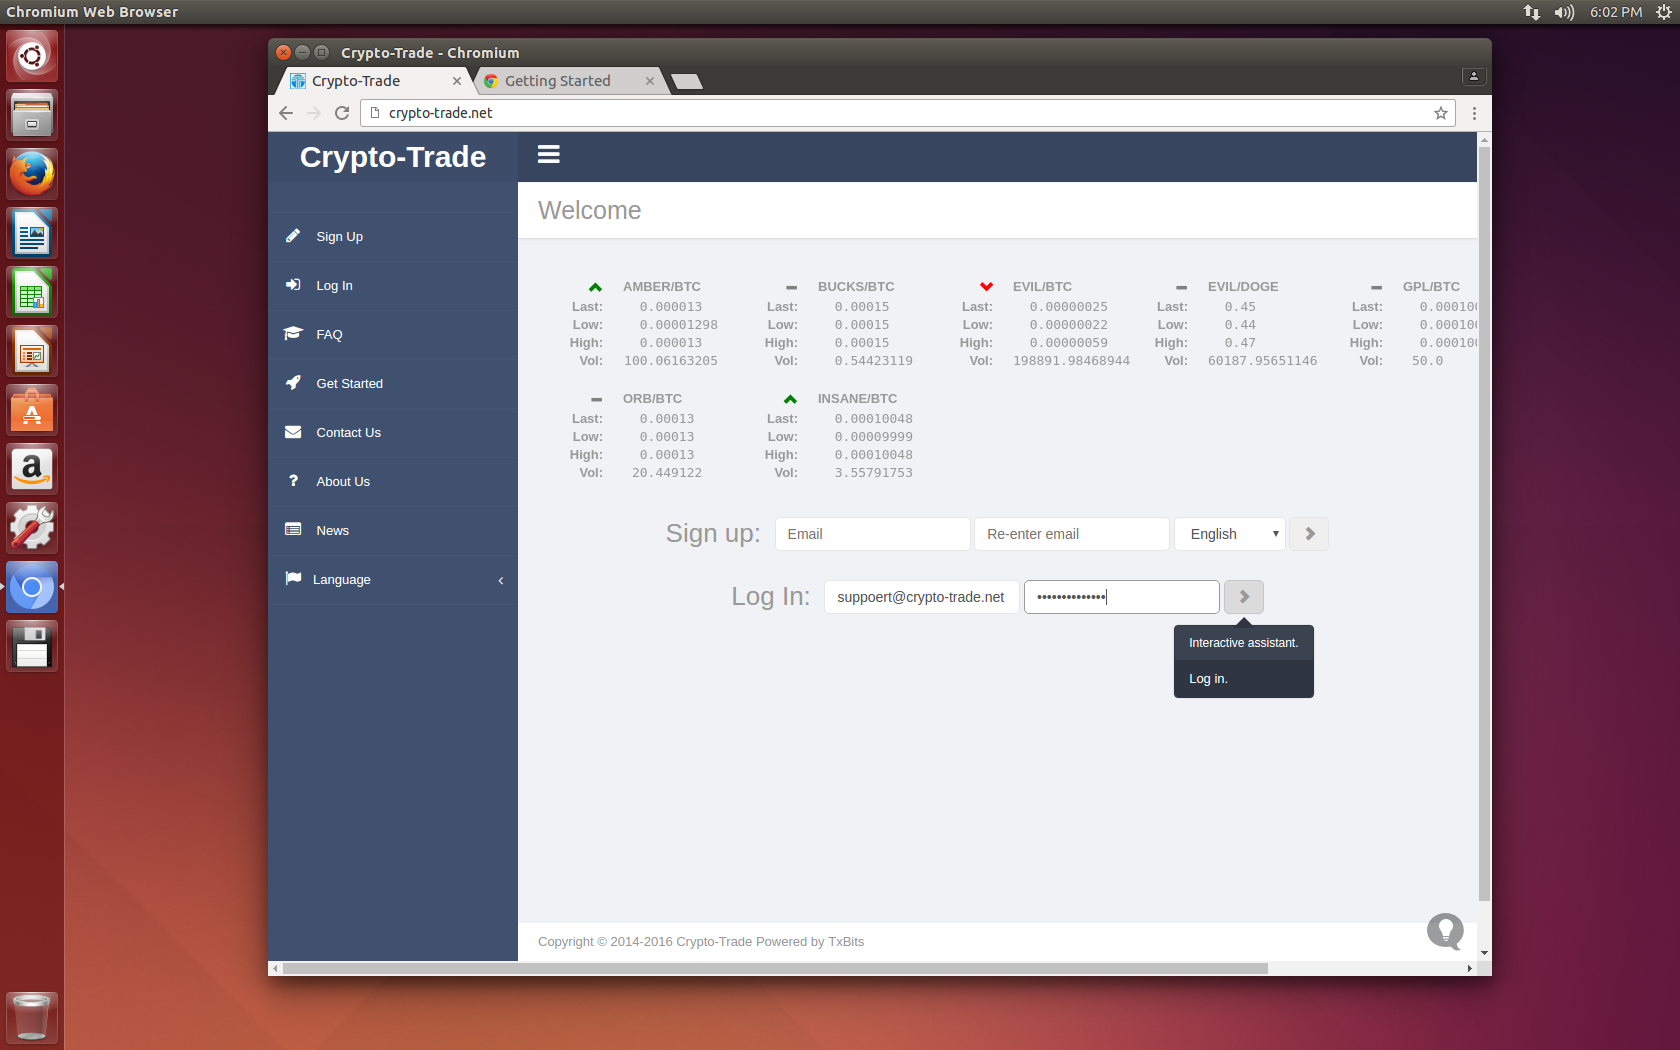Open LibreOffice Impress from the dock
This screenshot has width=1680, height=1050.
click(32, 351)
